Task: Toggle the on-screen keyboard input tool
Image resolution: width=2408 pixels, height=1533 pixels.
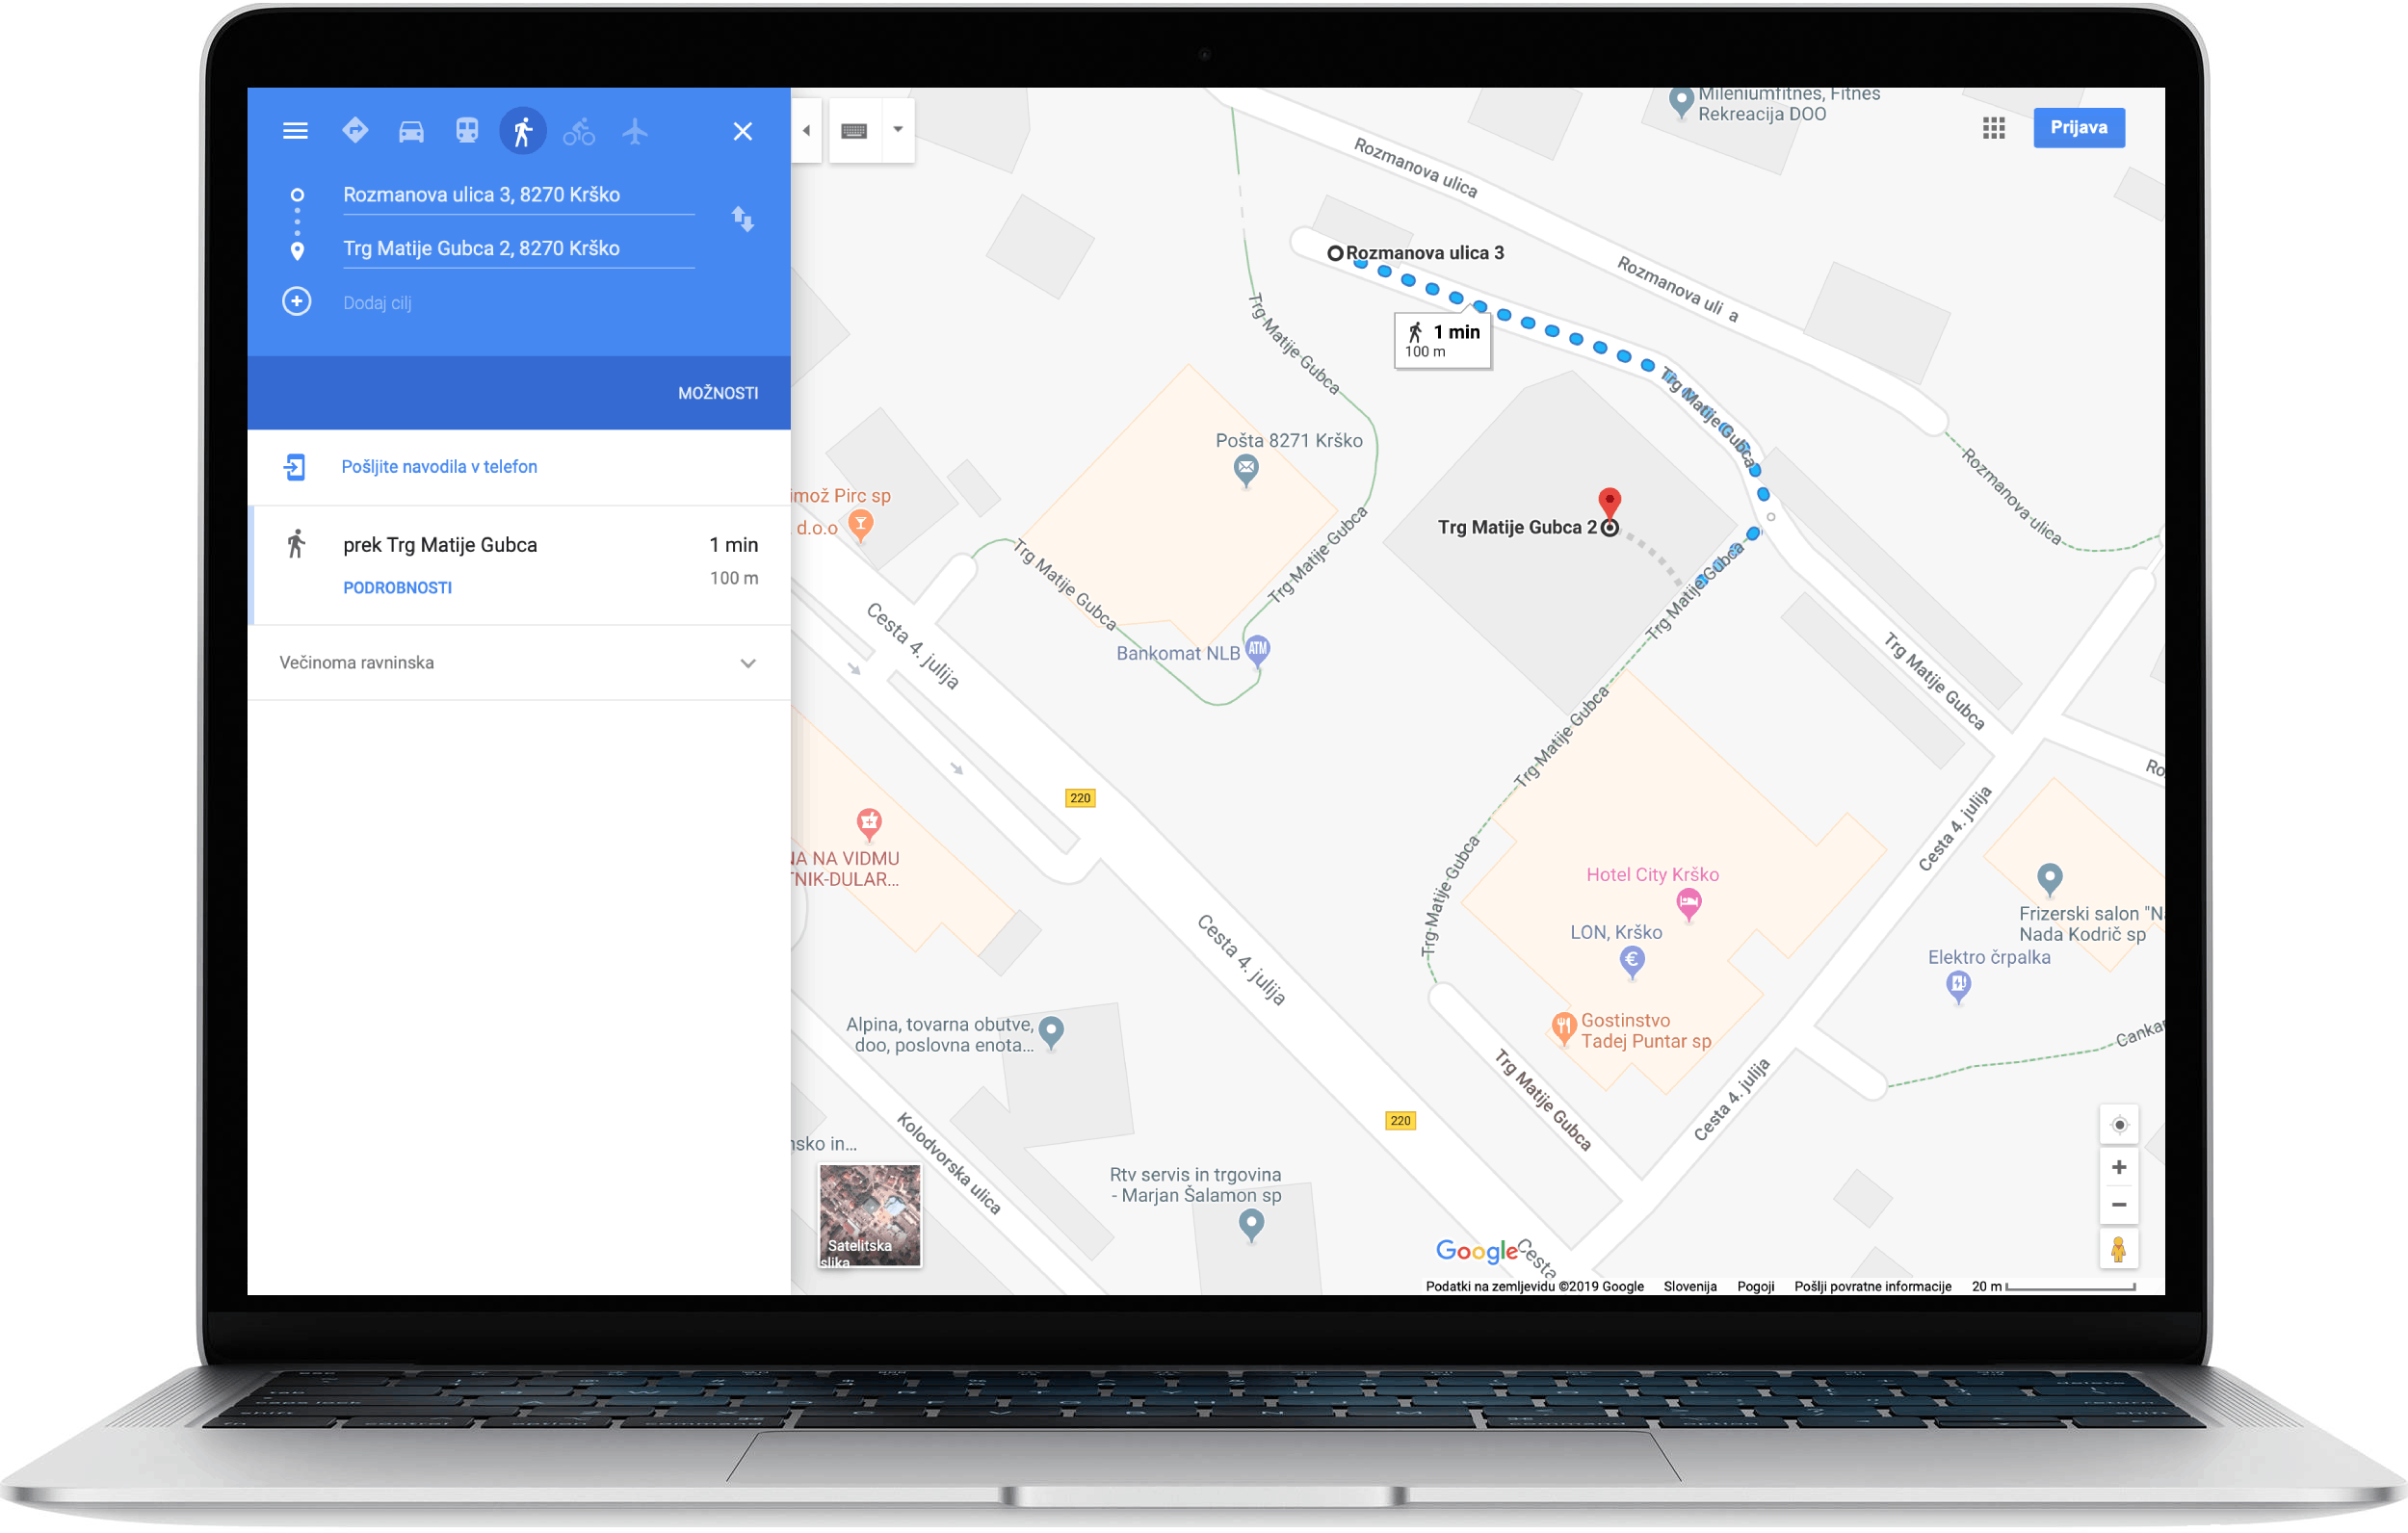Action: click(854, 130)
